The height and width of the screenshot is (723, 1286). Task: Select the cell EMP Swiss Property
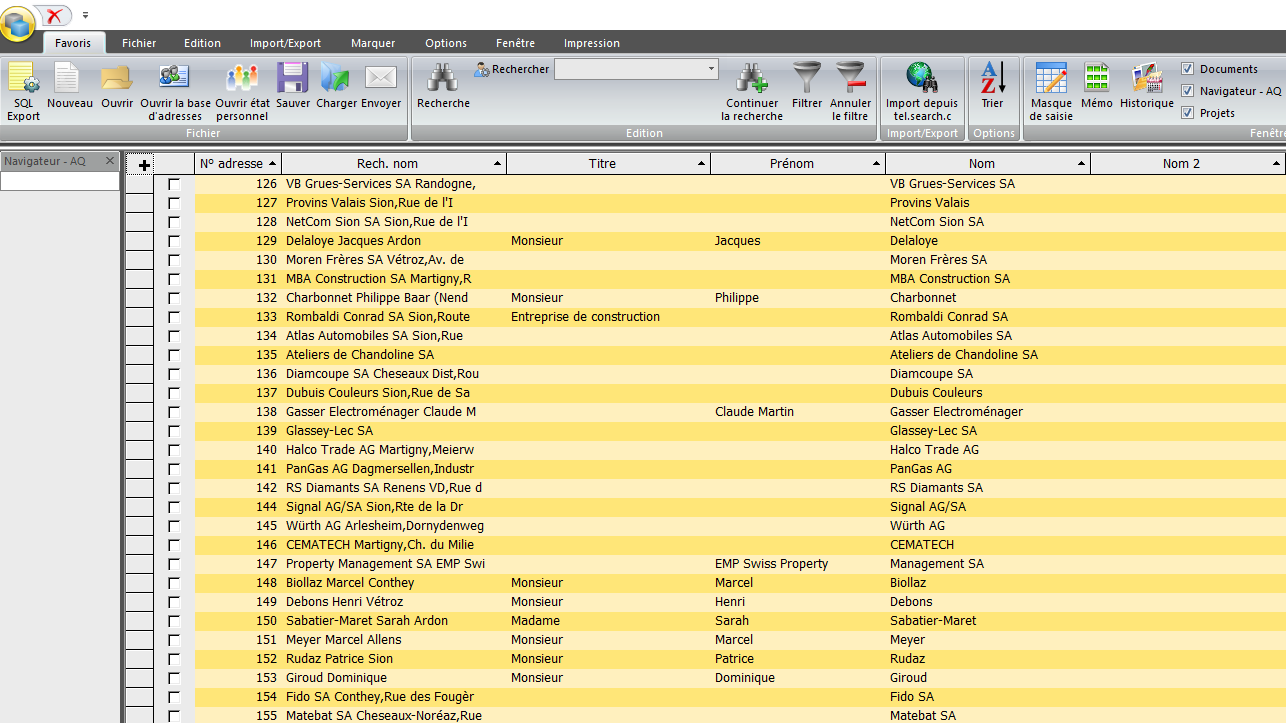point(798,564)
